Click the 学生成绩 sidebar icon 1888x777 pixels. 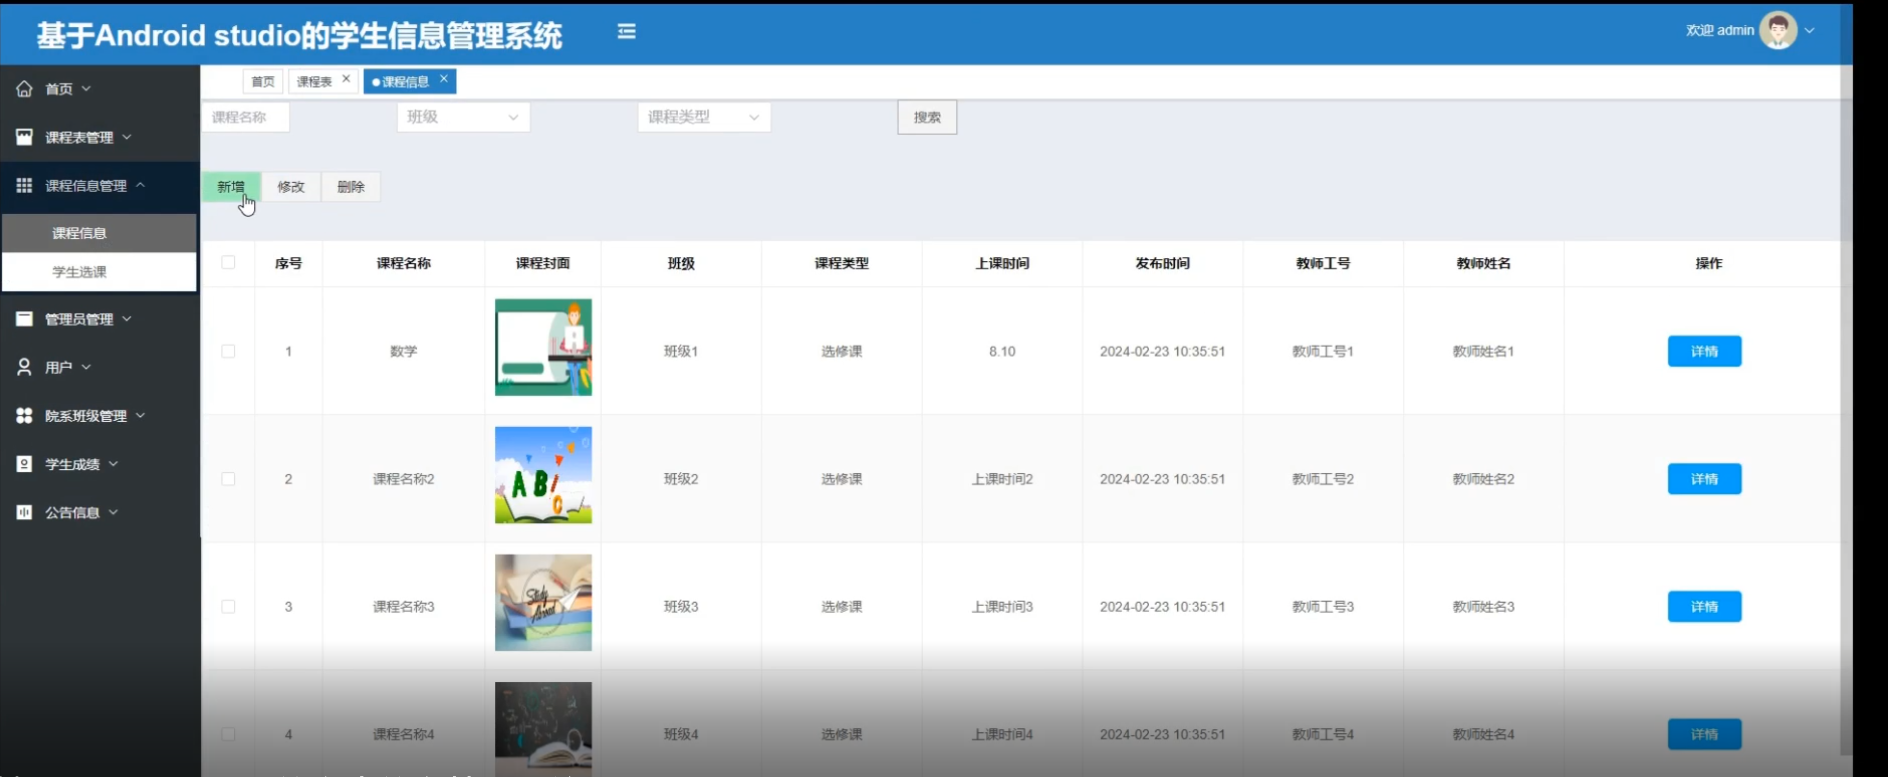coord(24,464)
